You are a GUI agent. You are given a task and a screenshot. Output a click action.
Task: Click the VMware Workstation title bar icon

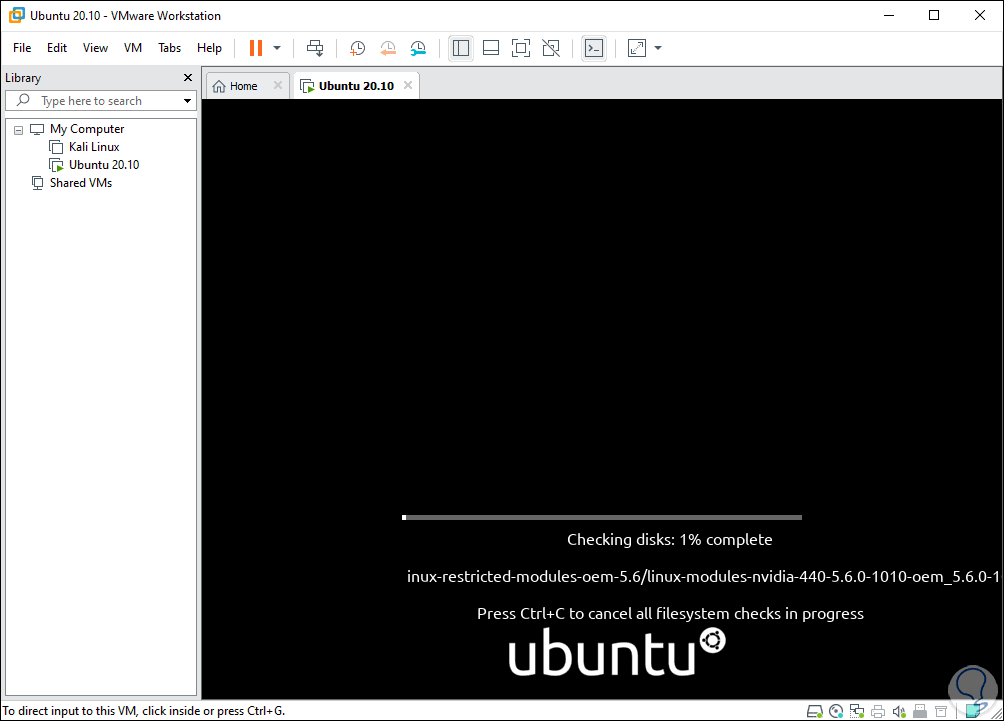[x=17, y=15]
